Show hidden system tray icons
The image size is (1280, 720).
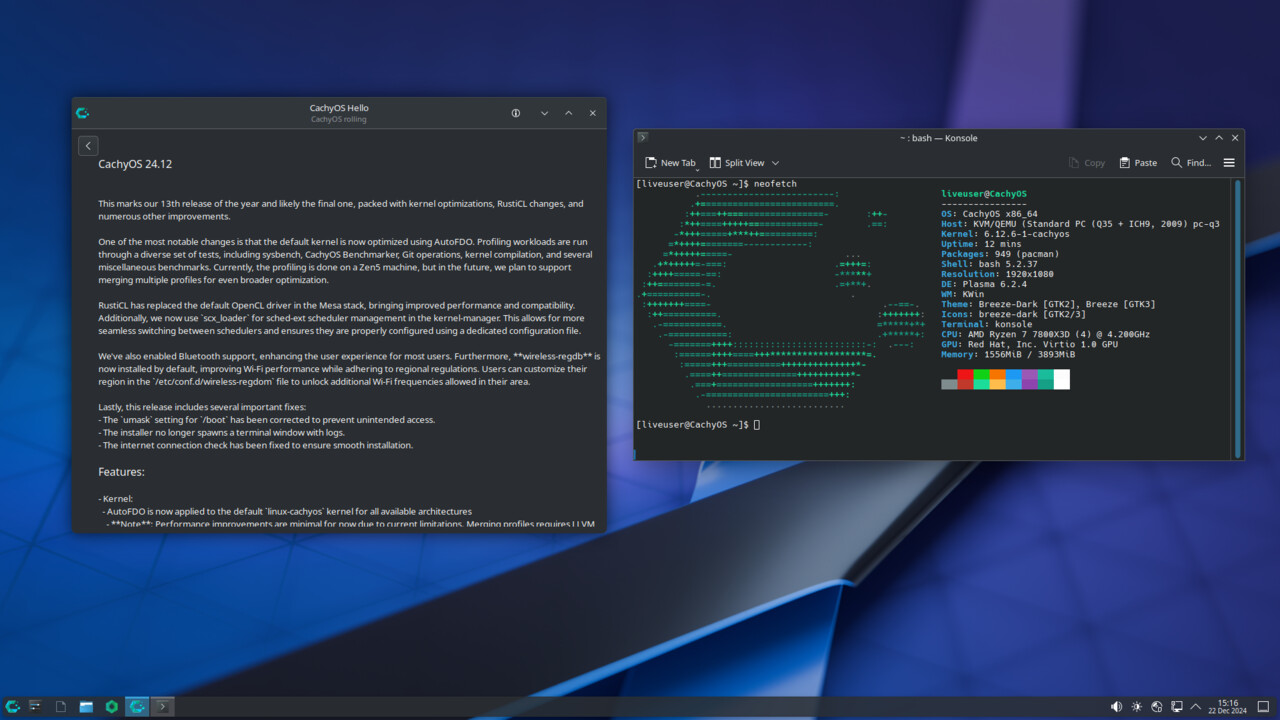point(1197,707)
